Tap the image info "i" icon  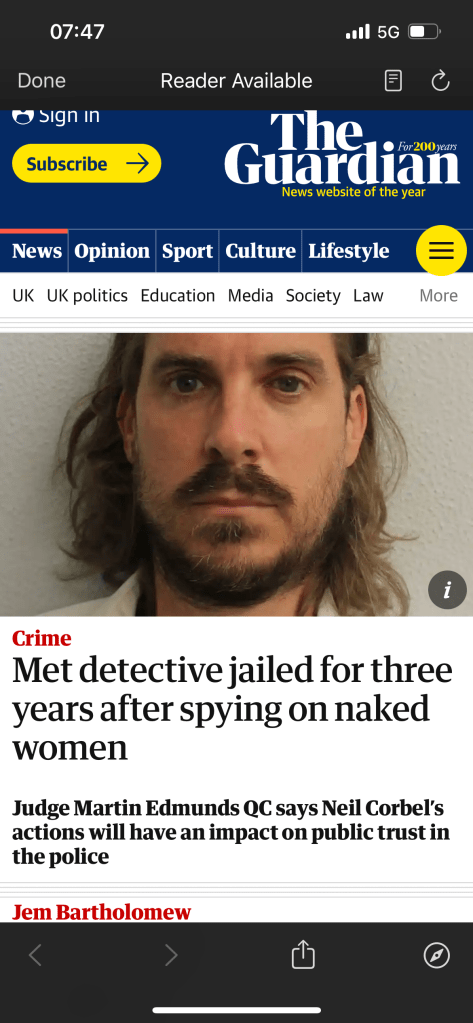(x=447, y=590)
